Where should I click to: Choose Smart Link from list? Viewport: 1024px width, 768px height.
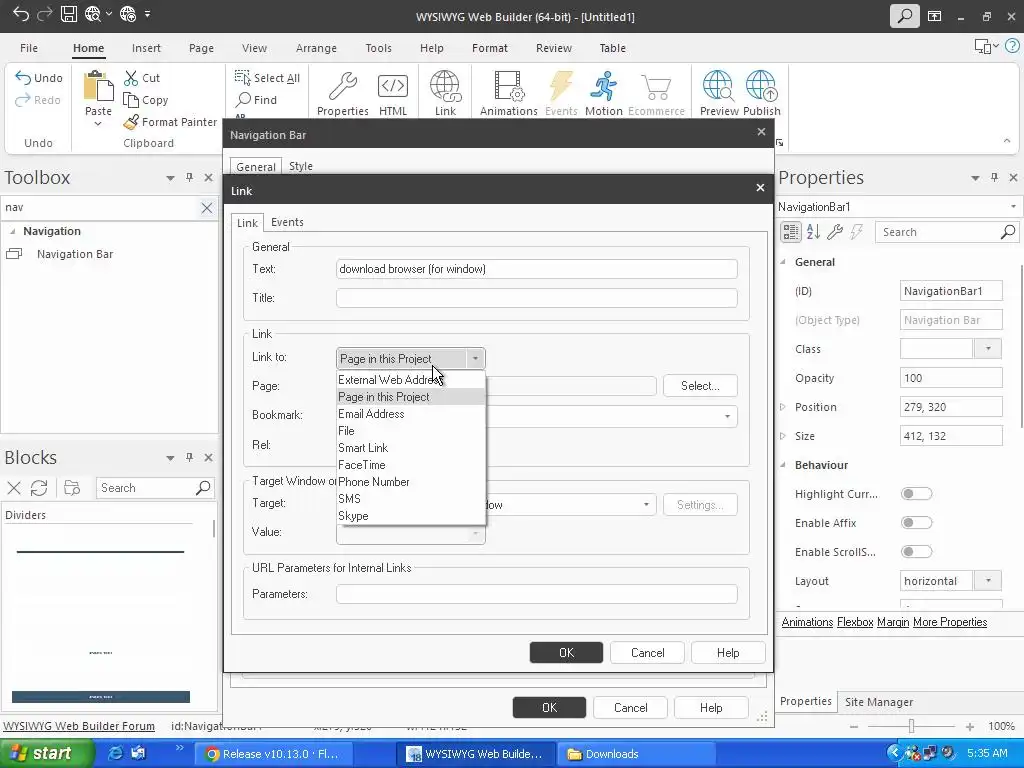[411, 447]
